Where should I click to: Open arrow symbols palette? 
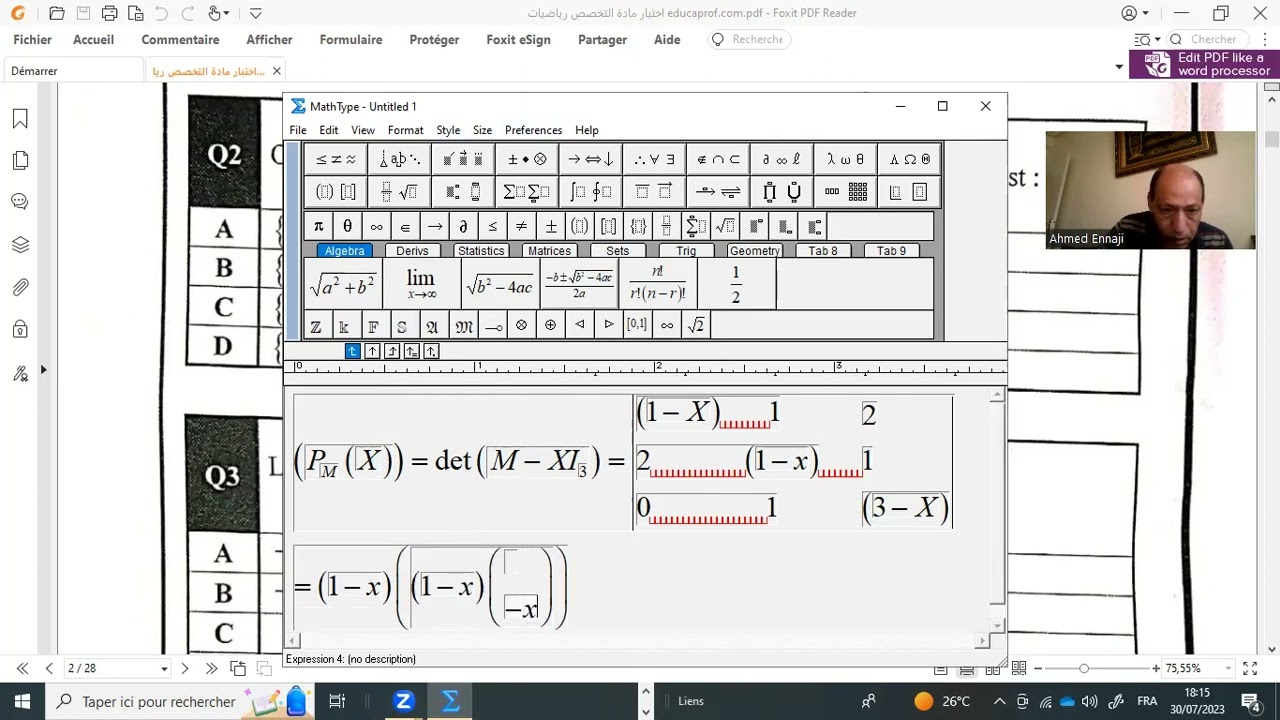pos(591,159)
